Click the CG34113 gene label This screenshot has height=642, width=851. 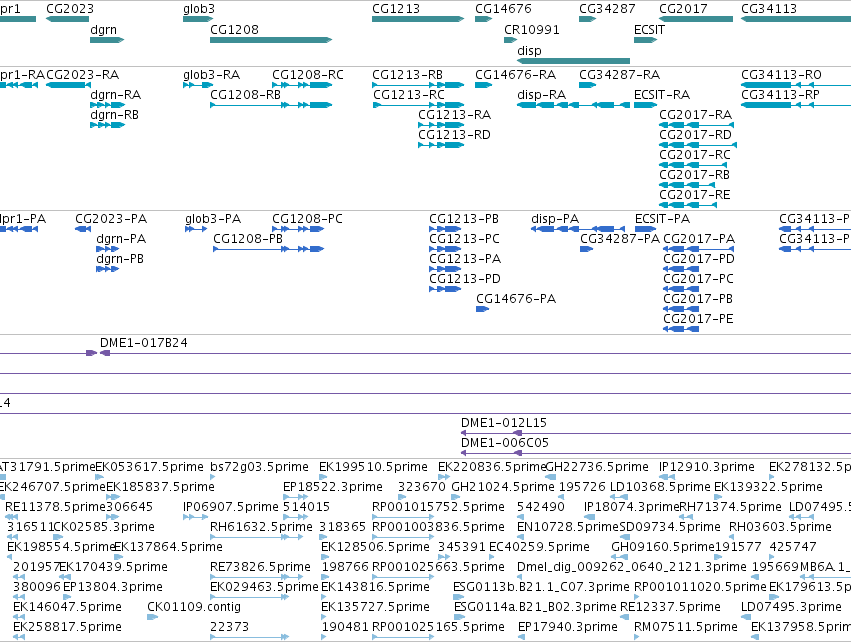[x=769, y=9]
